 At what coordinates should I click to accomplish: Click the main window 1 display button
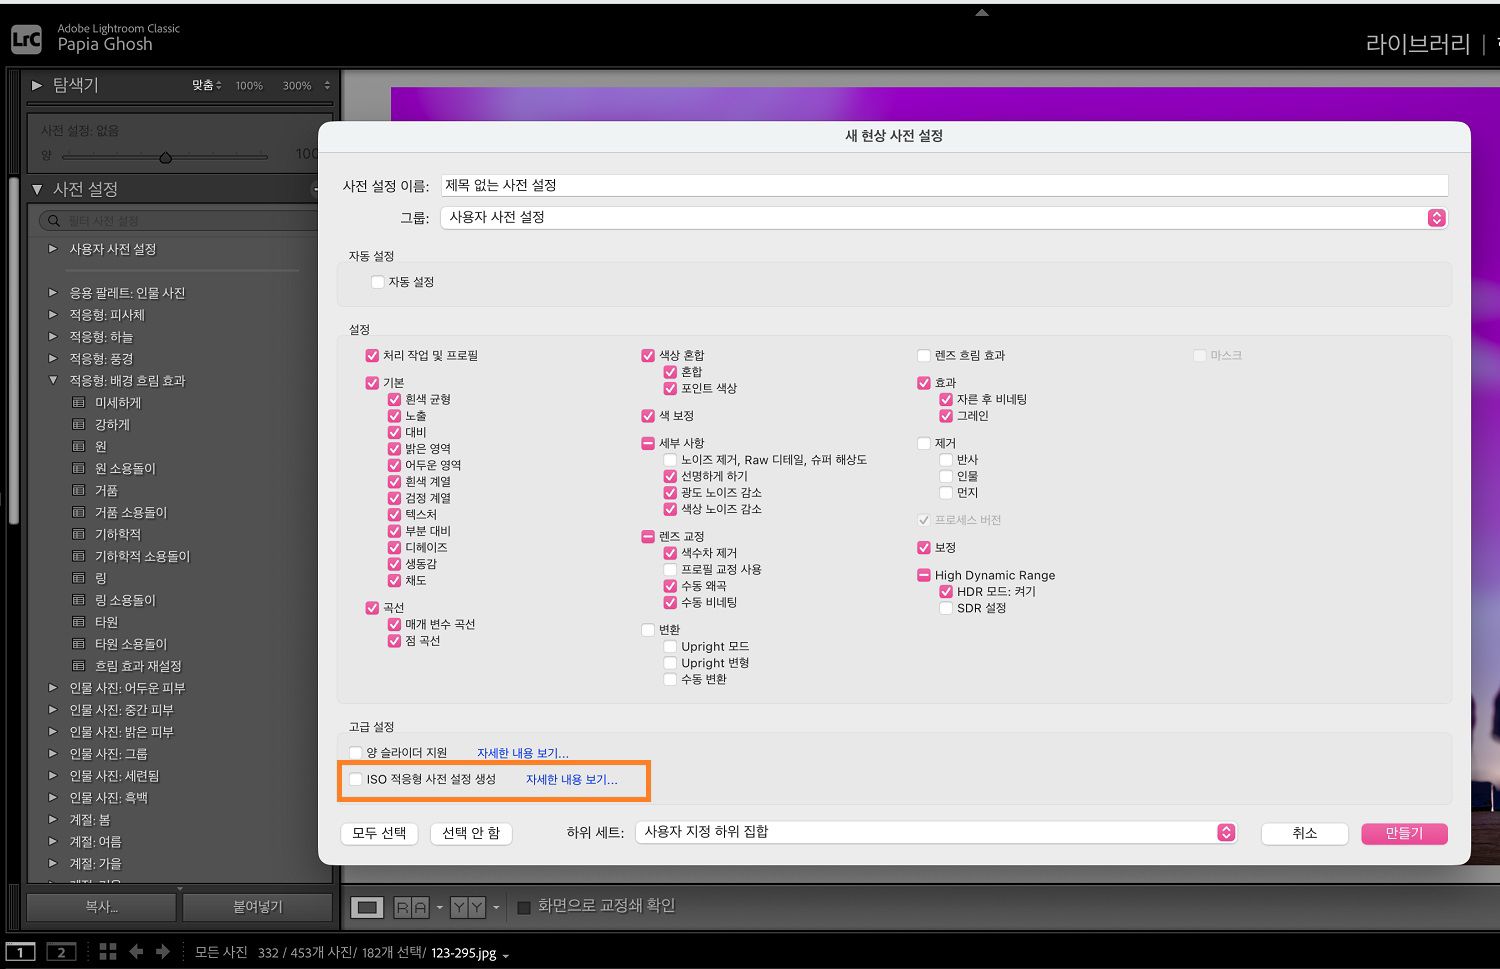[20, 952]
